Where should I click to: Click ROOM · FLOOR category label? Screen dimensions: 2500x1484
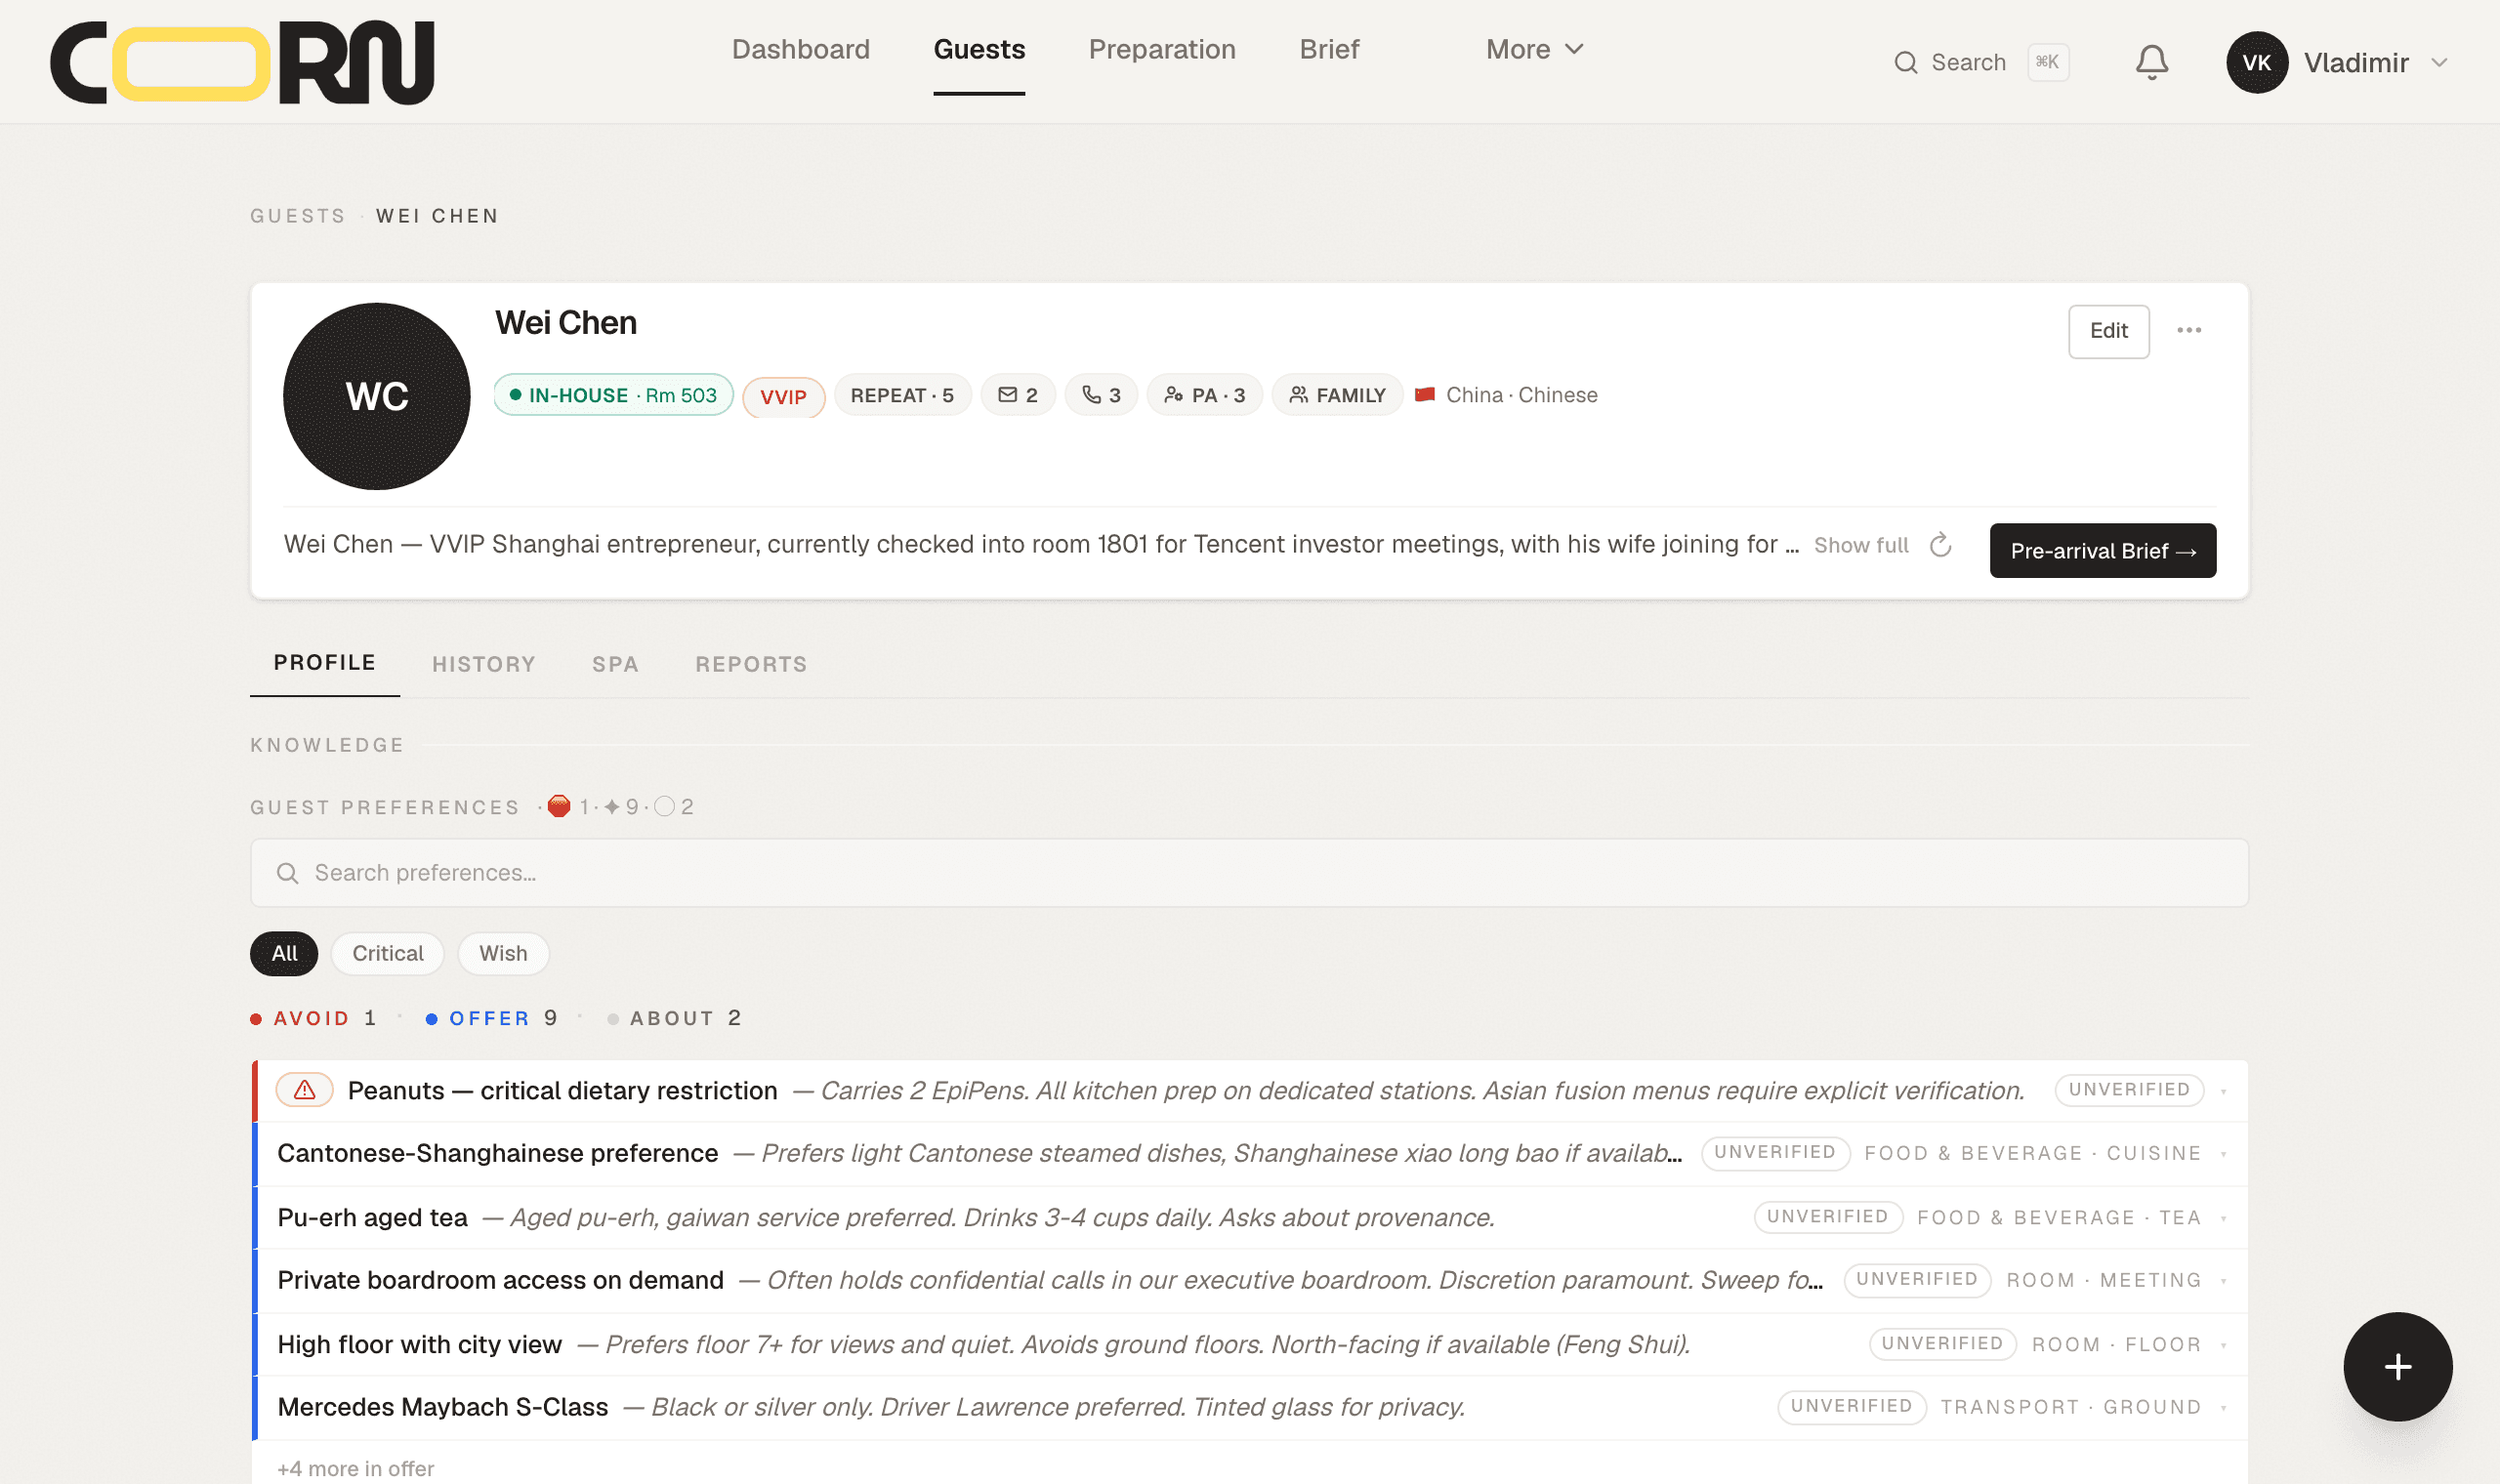(2116, 1344)
